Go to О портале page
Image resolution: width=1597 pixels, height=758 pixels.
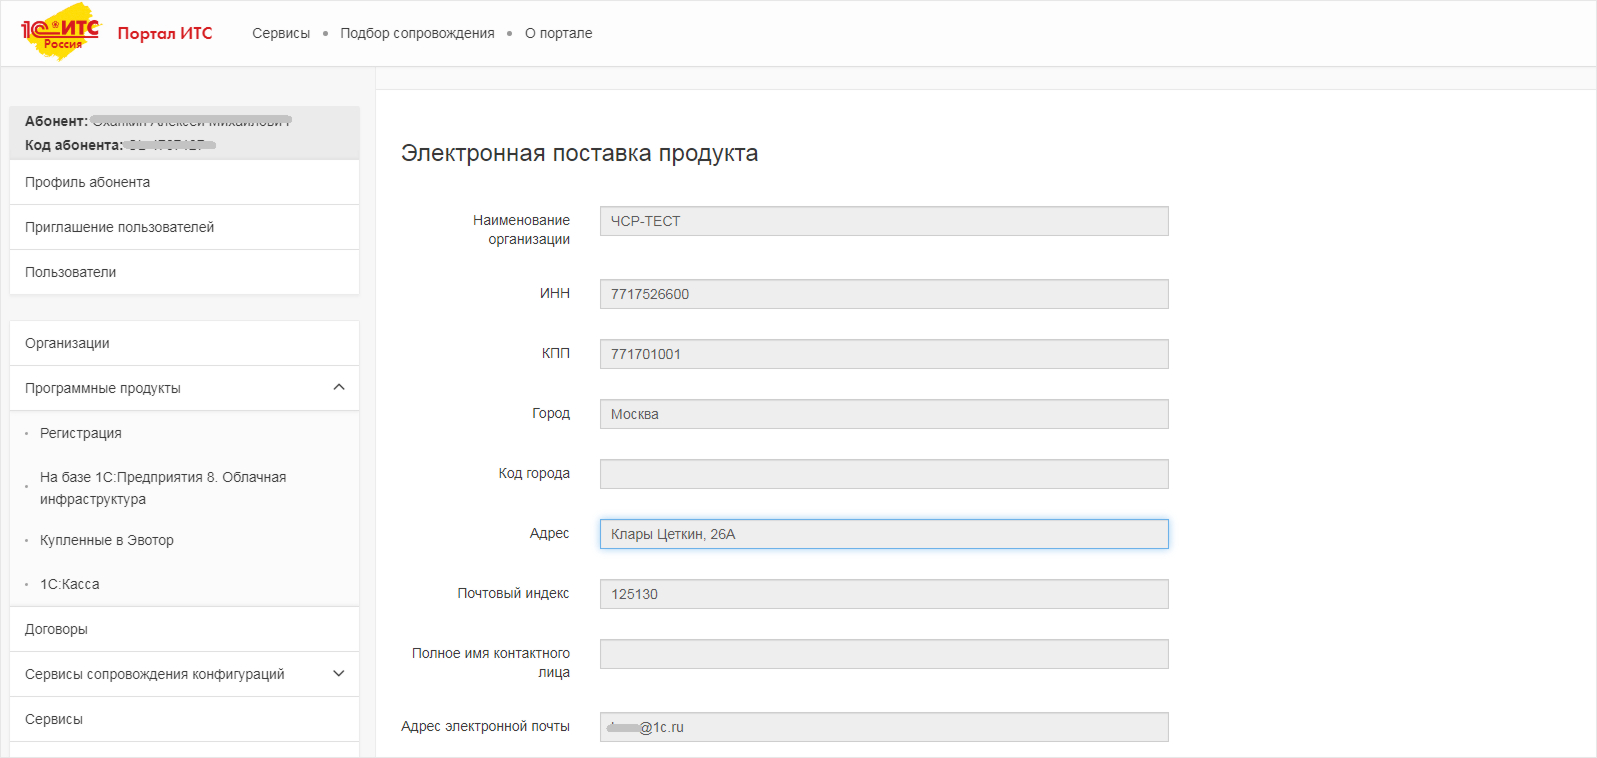558,33
